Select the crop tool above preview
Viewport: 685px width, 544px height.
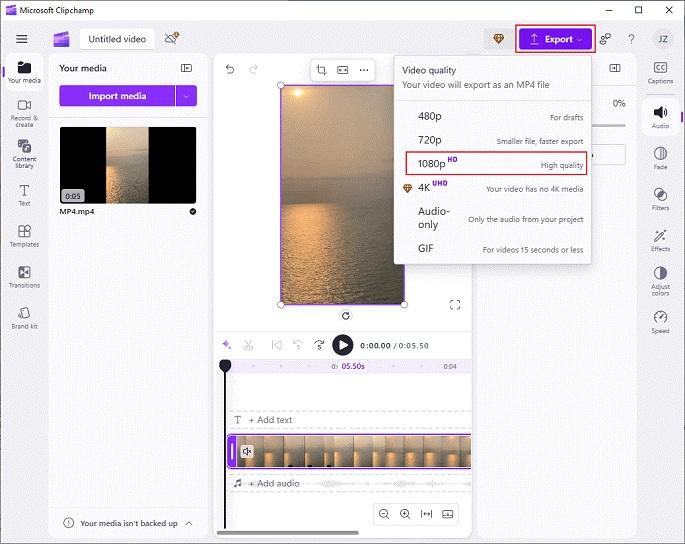pos(321,70)
